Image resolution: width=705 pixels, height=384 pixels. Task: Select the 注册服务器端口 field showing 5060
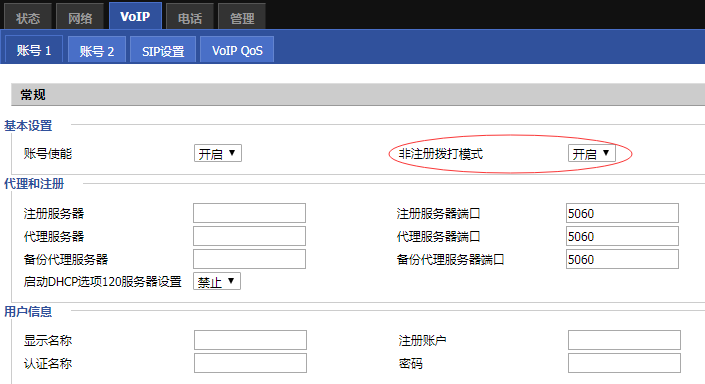(622, 213)
